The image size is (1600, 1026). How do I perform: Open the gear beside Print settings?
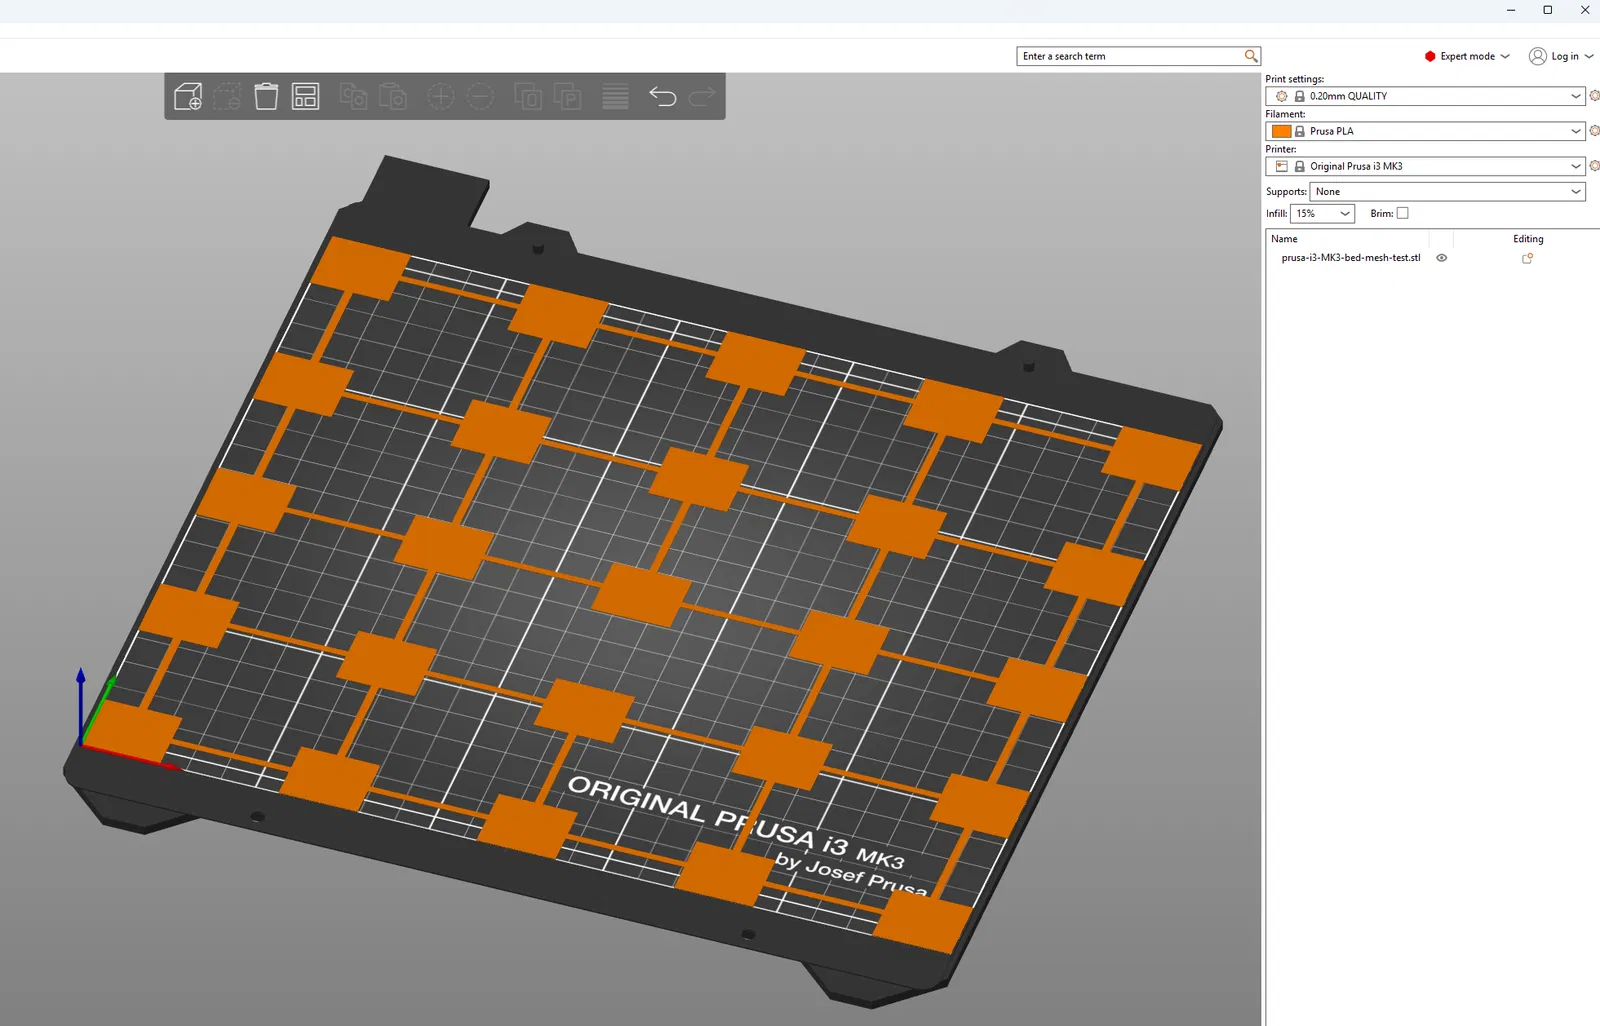coord(1594,96)
